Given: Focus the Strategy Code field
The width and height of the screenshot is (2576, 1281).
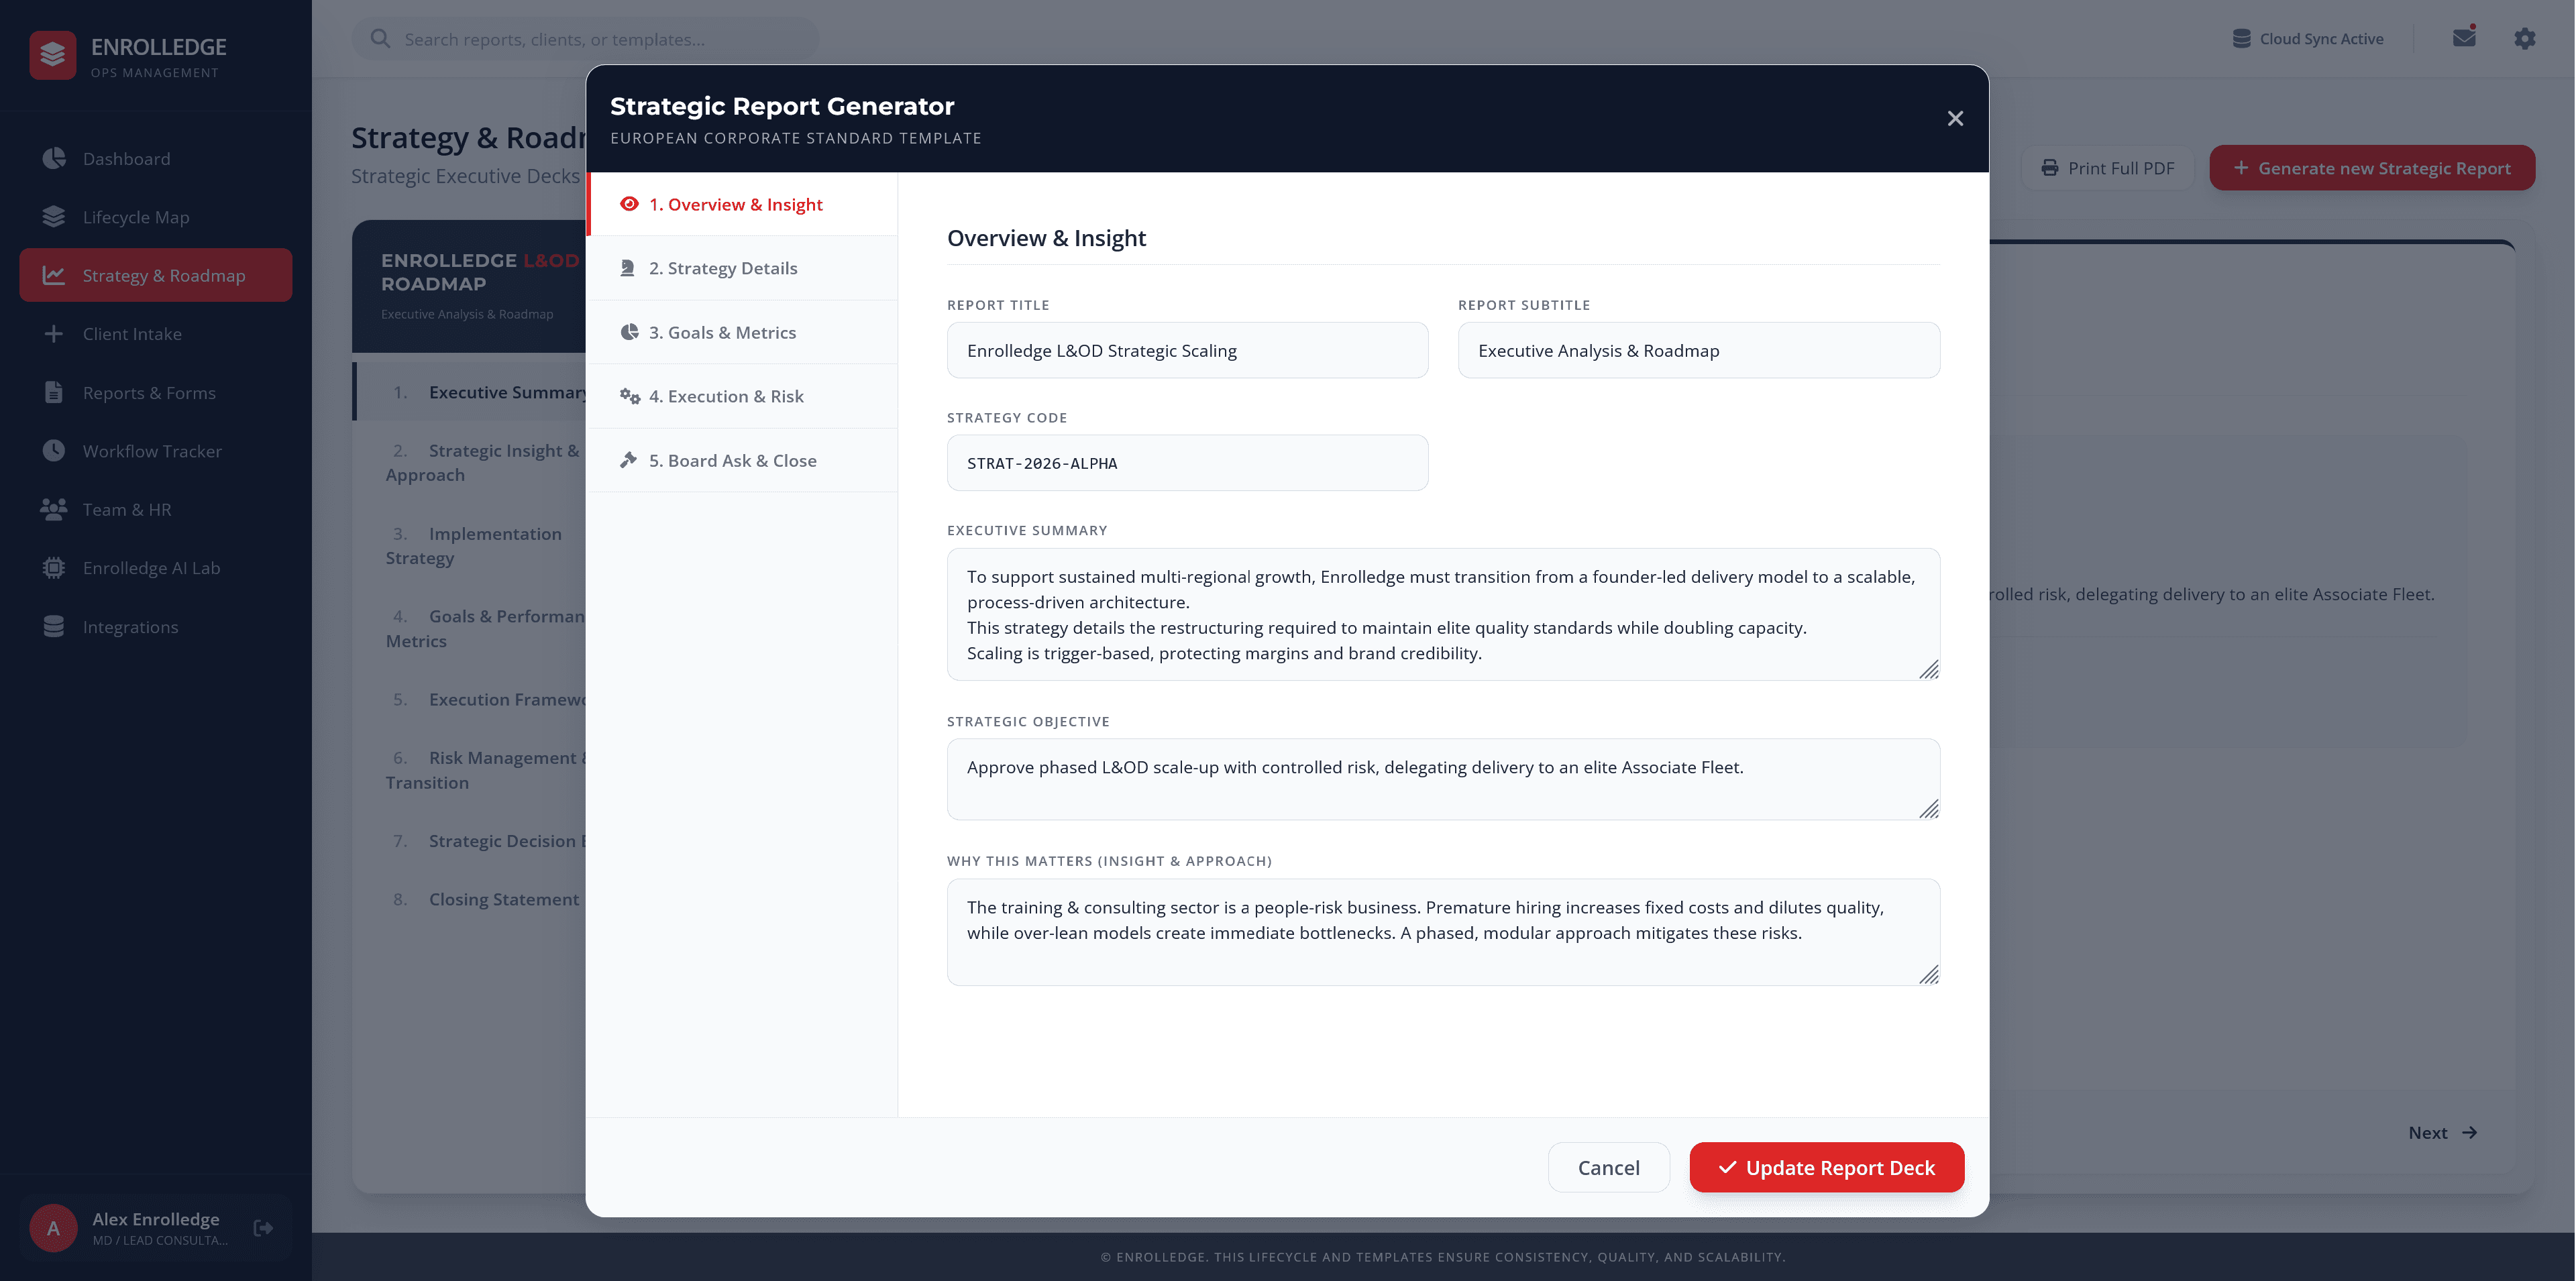Looking at the screenshot, I should pyautogui.click(x=1187, y=463).
